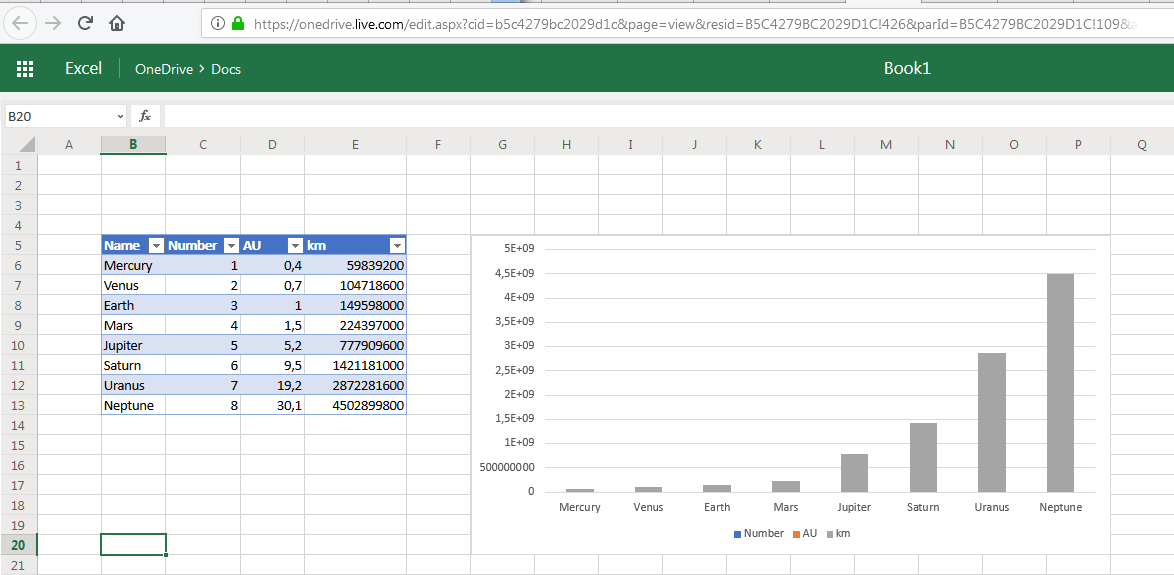Open the OneDrive breadcrumb link
This screenshot has width=1174, height=575.
164,69
